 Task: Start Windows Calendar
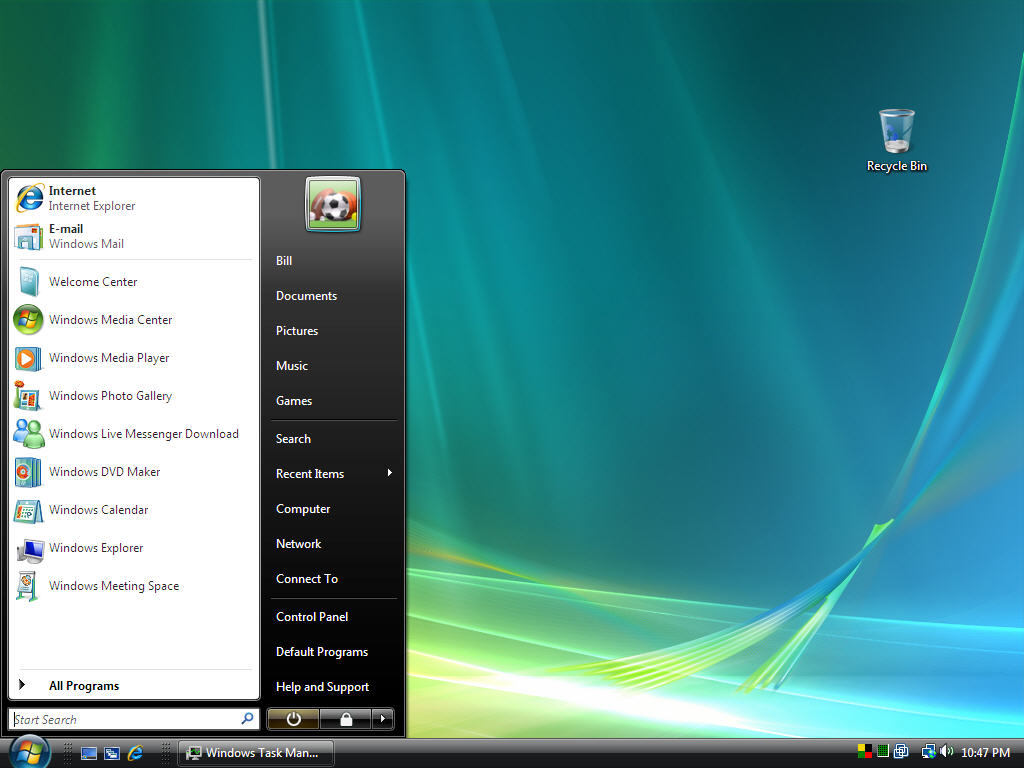coord(98,510)
